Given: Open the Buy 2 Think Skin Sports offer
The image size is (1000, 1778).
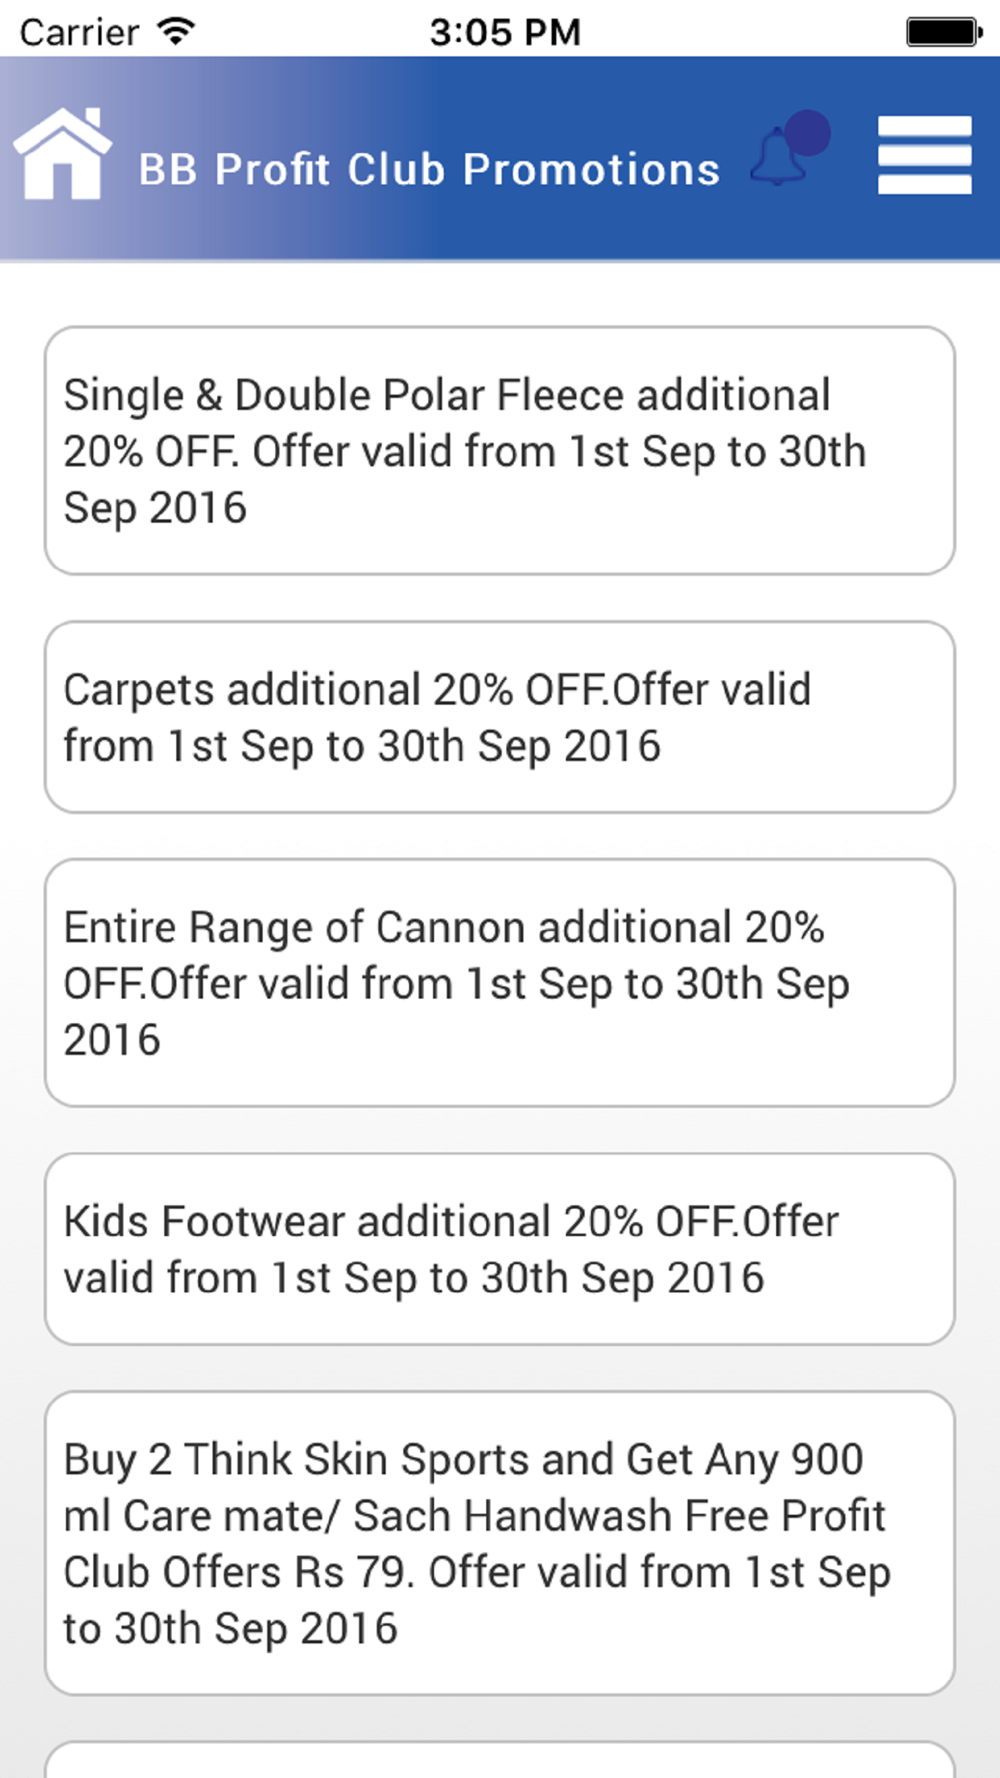Looking at the screenshot, I should coord(499,1542).
